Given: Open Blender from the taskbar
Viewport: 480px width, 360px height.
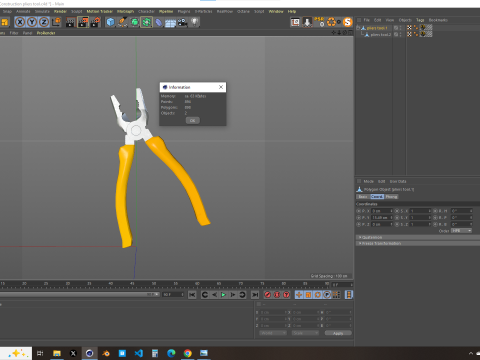Looking at the screenshot, I should 106,353.
